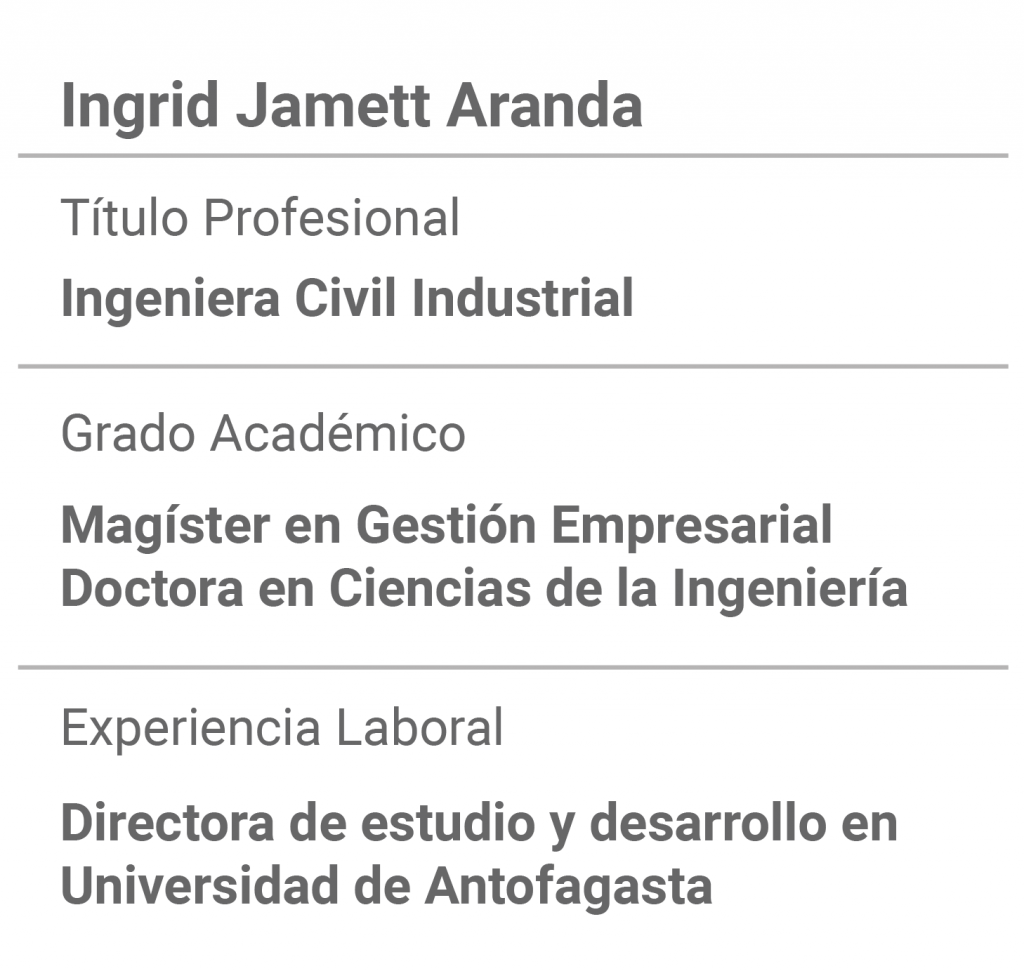Click the word Laboral in section label
Screen dimensions: 1024x971
click(420, 727)
